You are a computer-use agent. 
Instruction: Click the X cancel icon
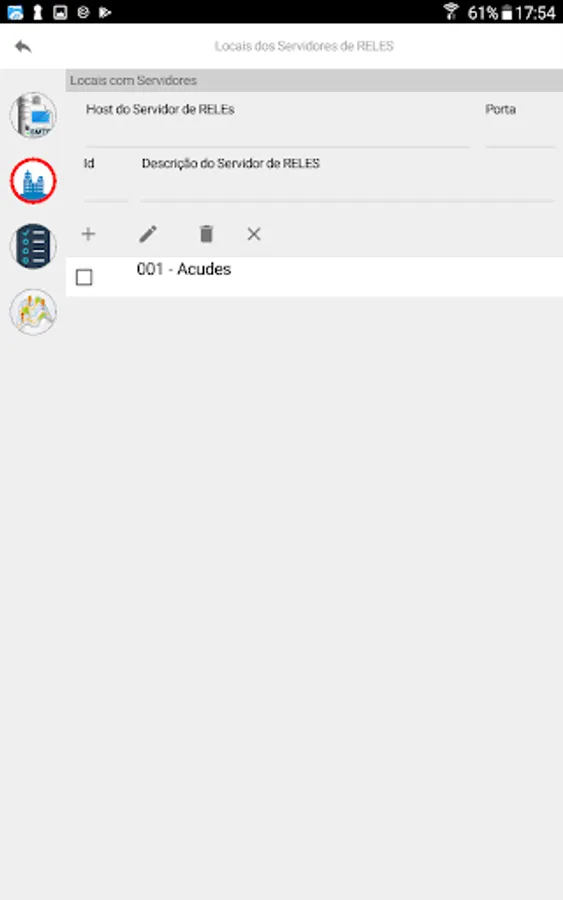pyautogui.click(x=254, y=234)
